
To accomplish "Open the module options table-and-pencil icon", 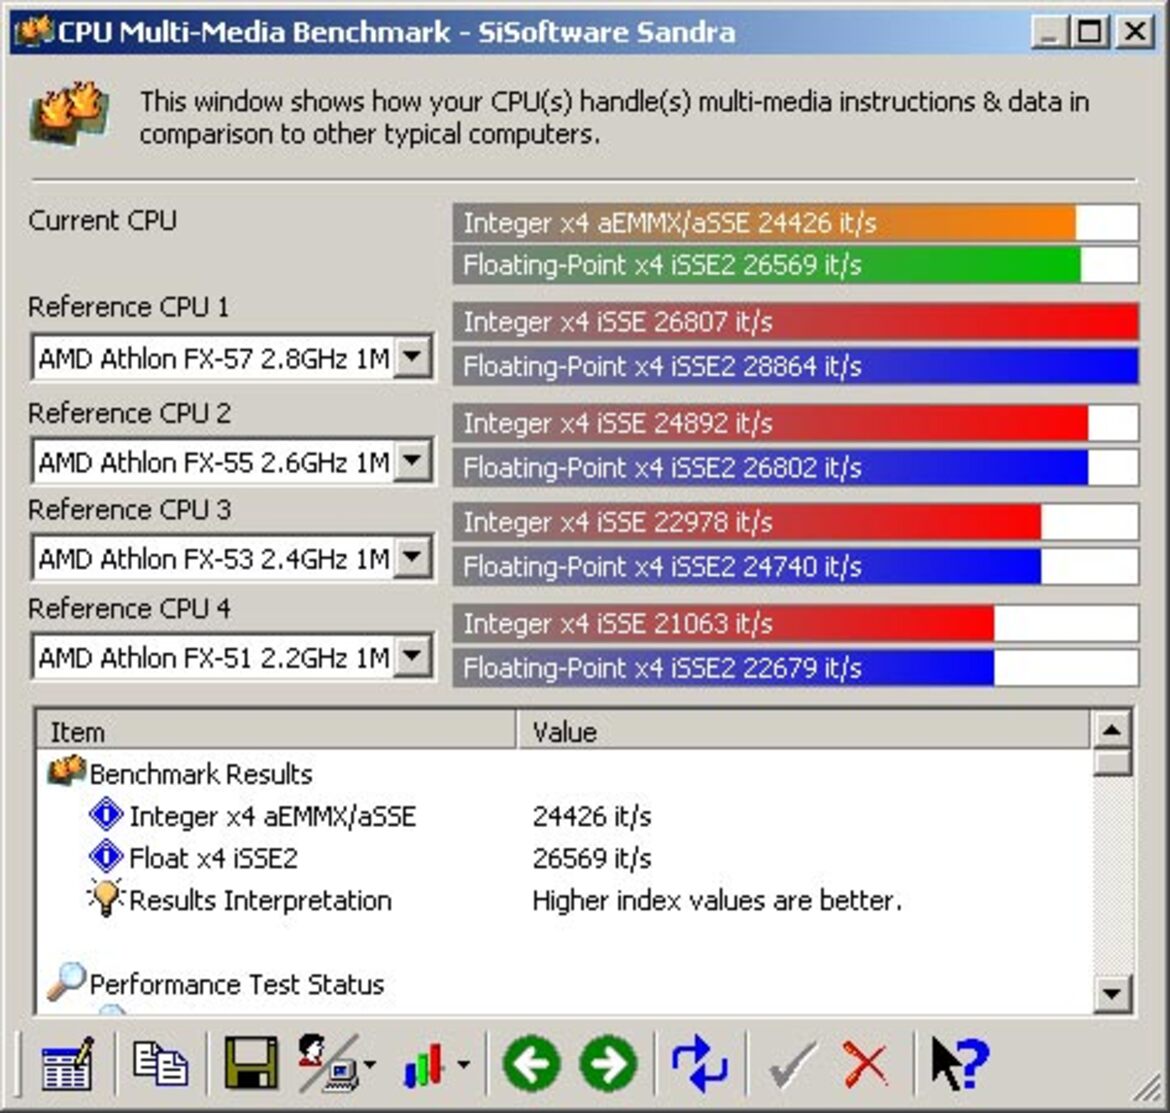I will [68, 1064].
